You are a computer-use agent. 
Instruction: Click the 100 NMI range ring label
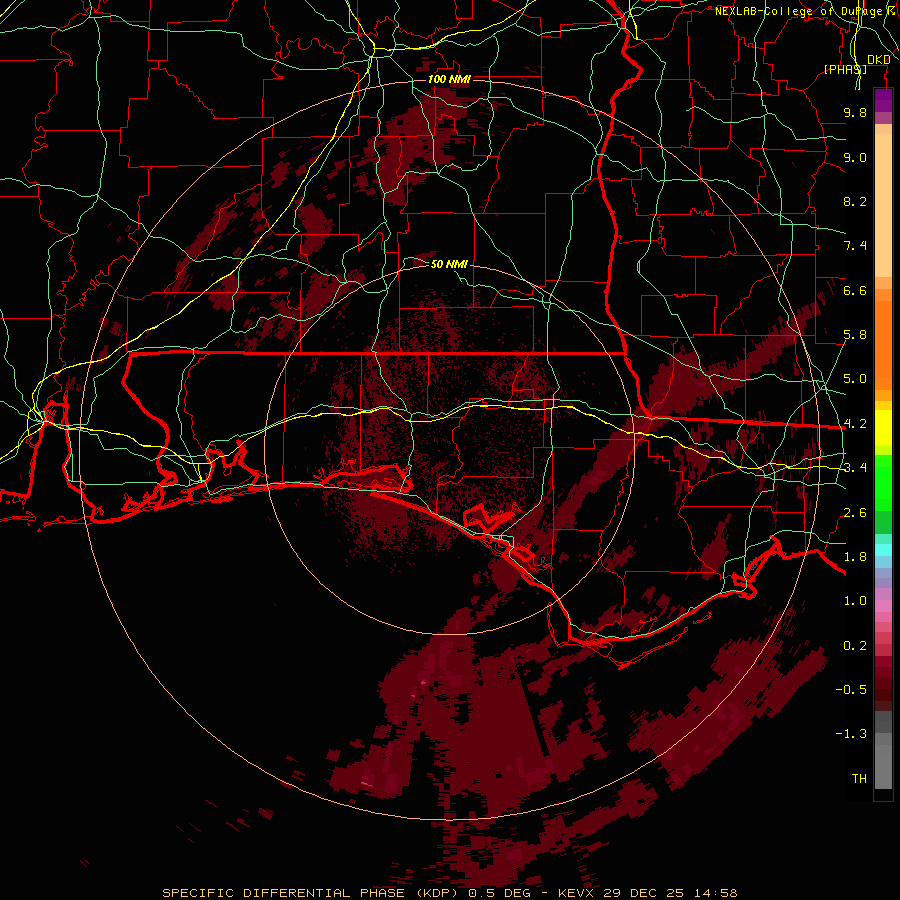click(x=449, y=79)
